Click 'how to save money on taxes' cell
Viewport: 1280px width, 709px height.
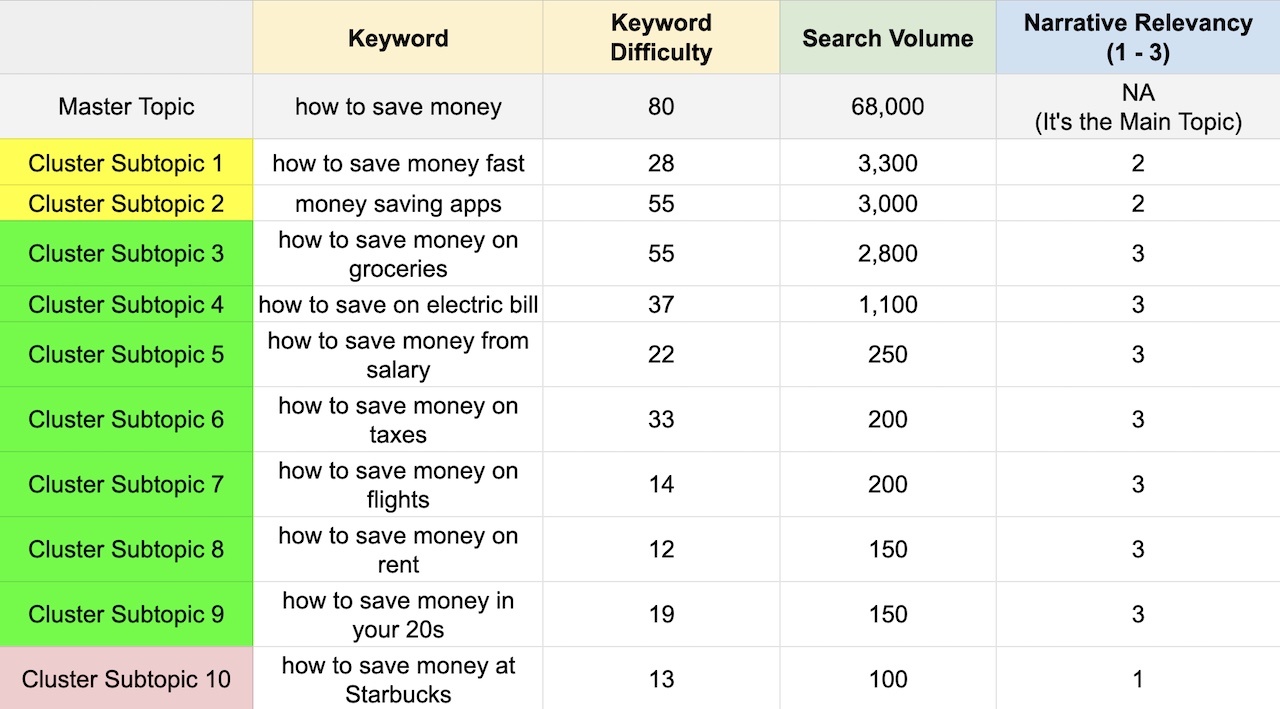point(398,419)
